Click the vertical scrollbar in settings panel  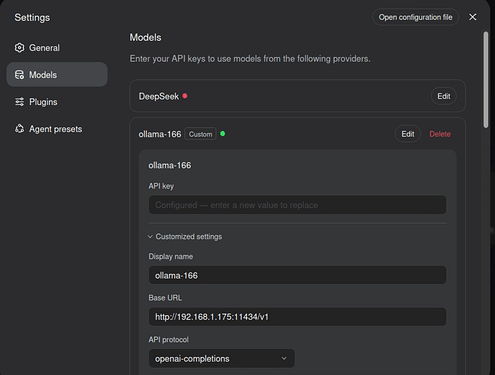[x=486, y=80]
